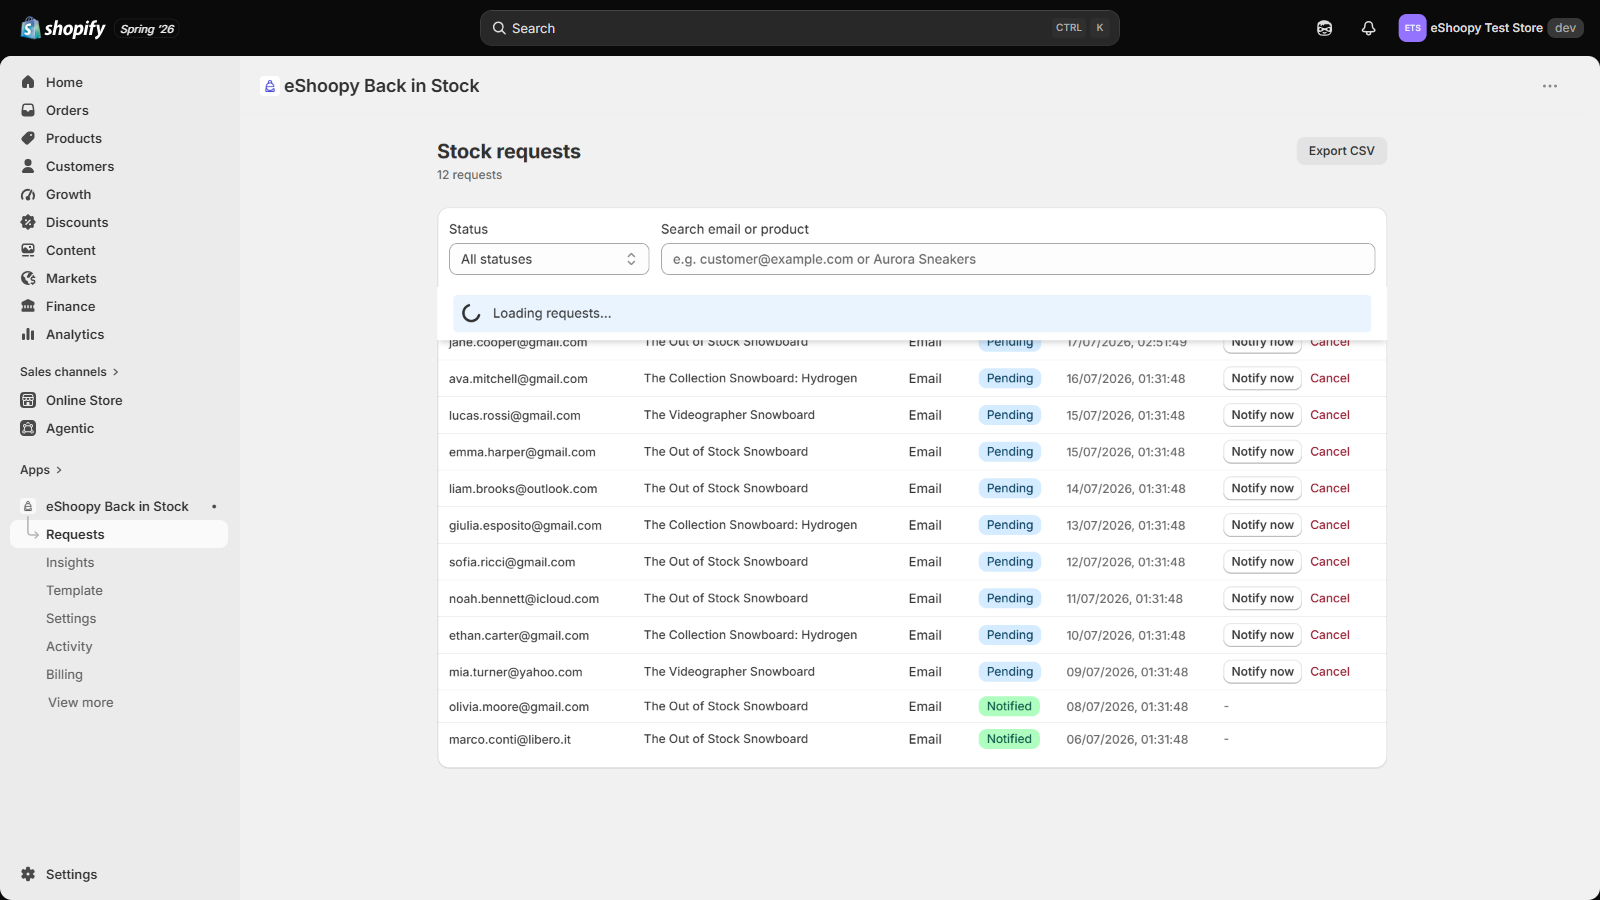
Task: Open the Template page in app menu
Action: pos(74,591)
